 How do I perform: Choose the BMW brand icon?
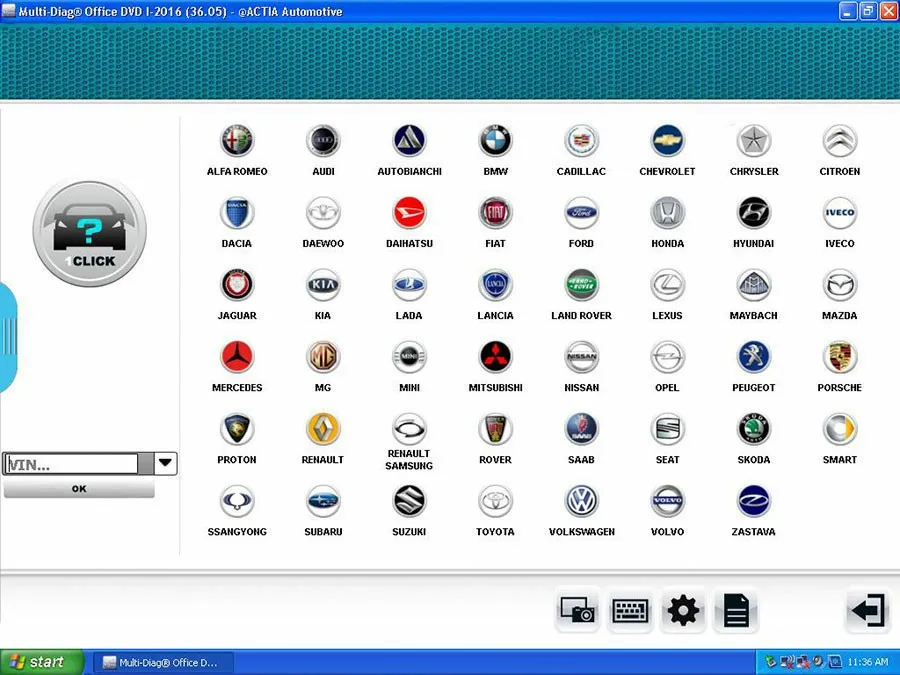[495, 141]
